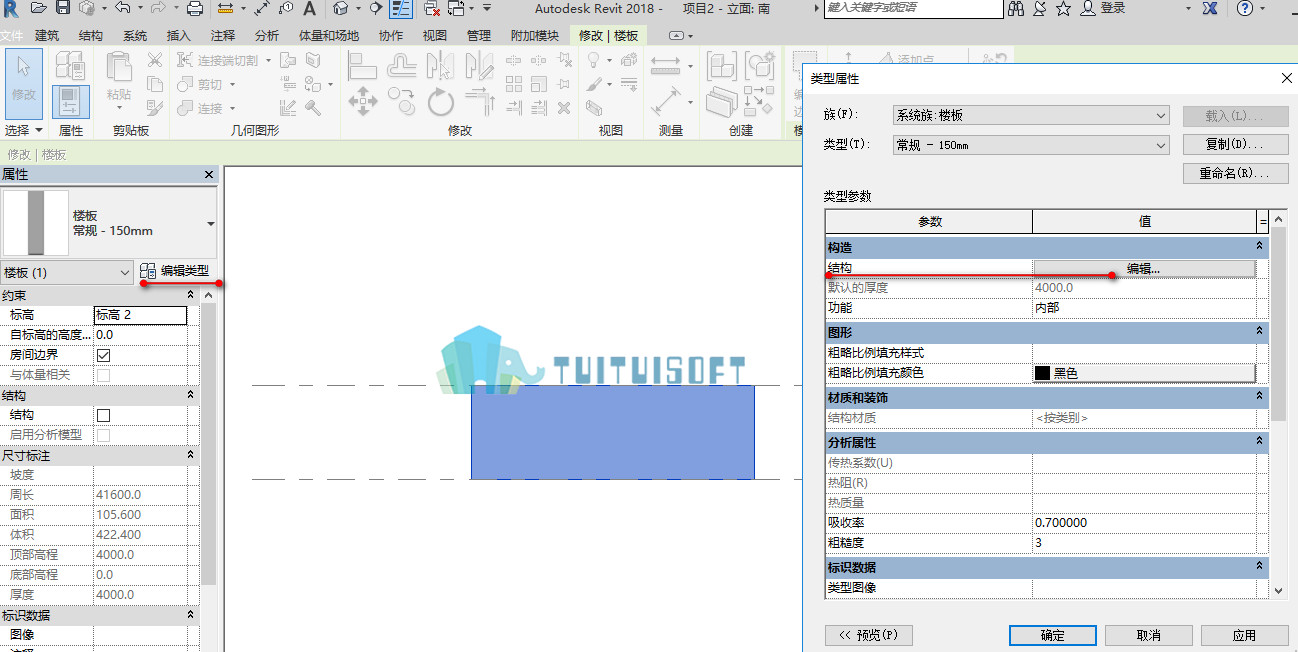Open file with the quick access folder icon
The width and height of the screenshot is (1298, 652).
coord(39,8)
